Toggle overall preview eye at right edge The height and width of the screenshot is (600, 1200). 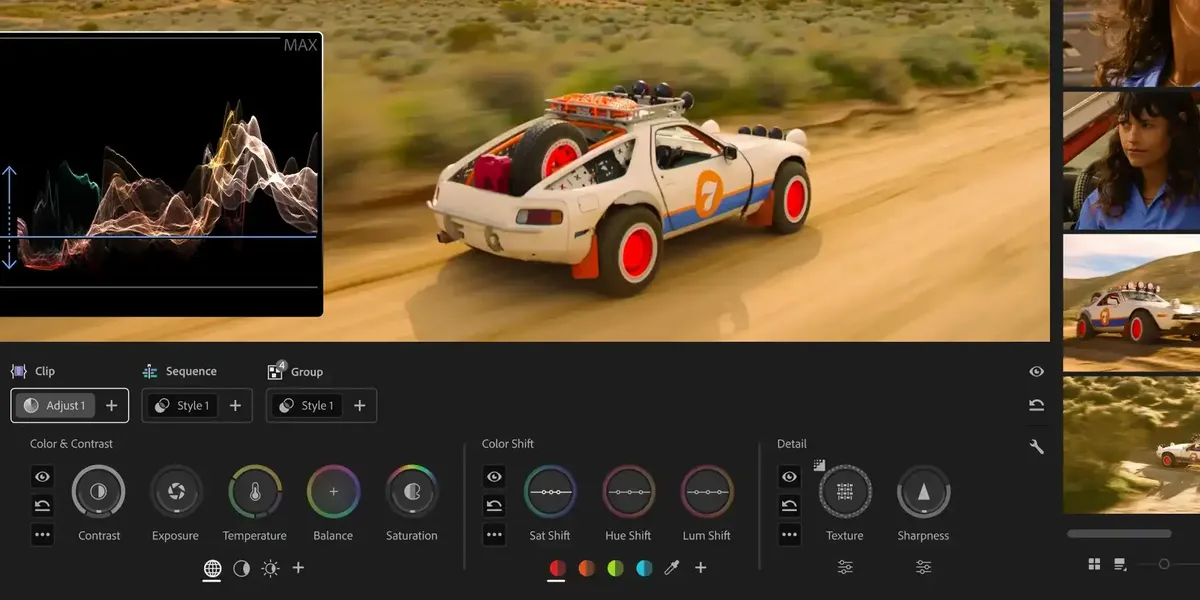click(1037, 371)
